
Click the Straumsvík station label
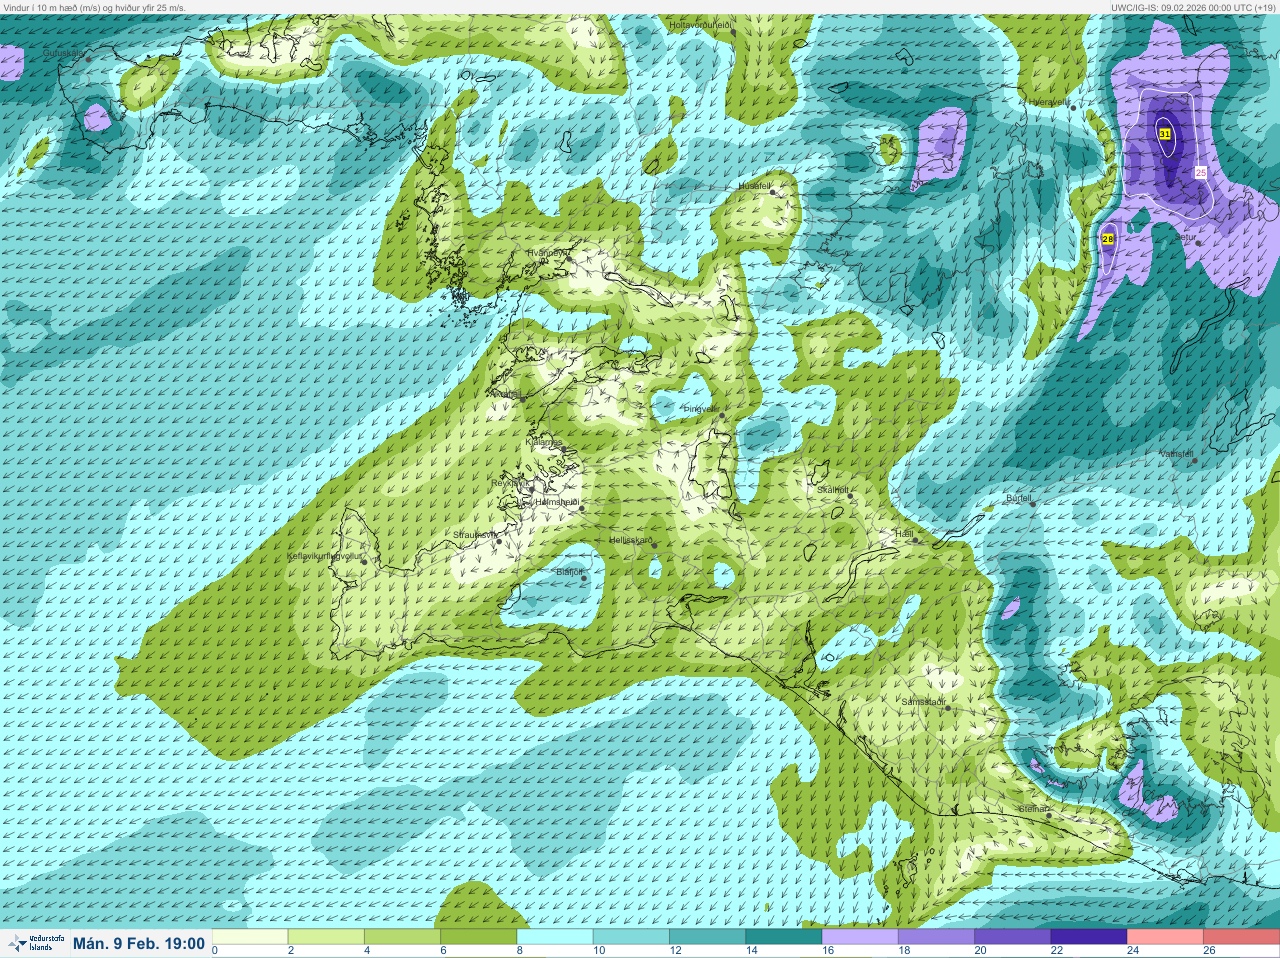pyautogui.click(x=475, y=535)
